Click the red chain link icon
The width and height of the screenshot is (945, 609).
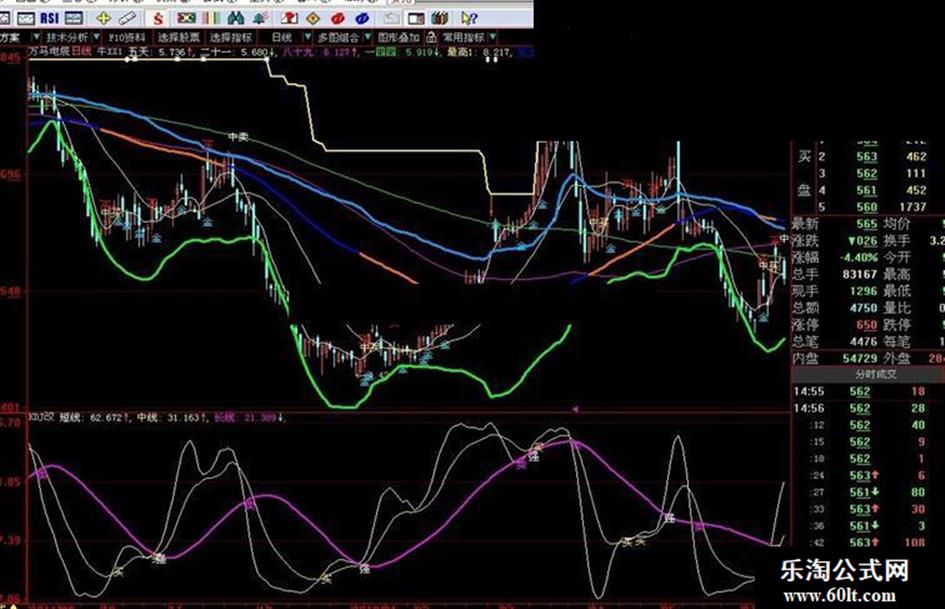(338, 18)
